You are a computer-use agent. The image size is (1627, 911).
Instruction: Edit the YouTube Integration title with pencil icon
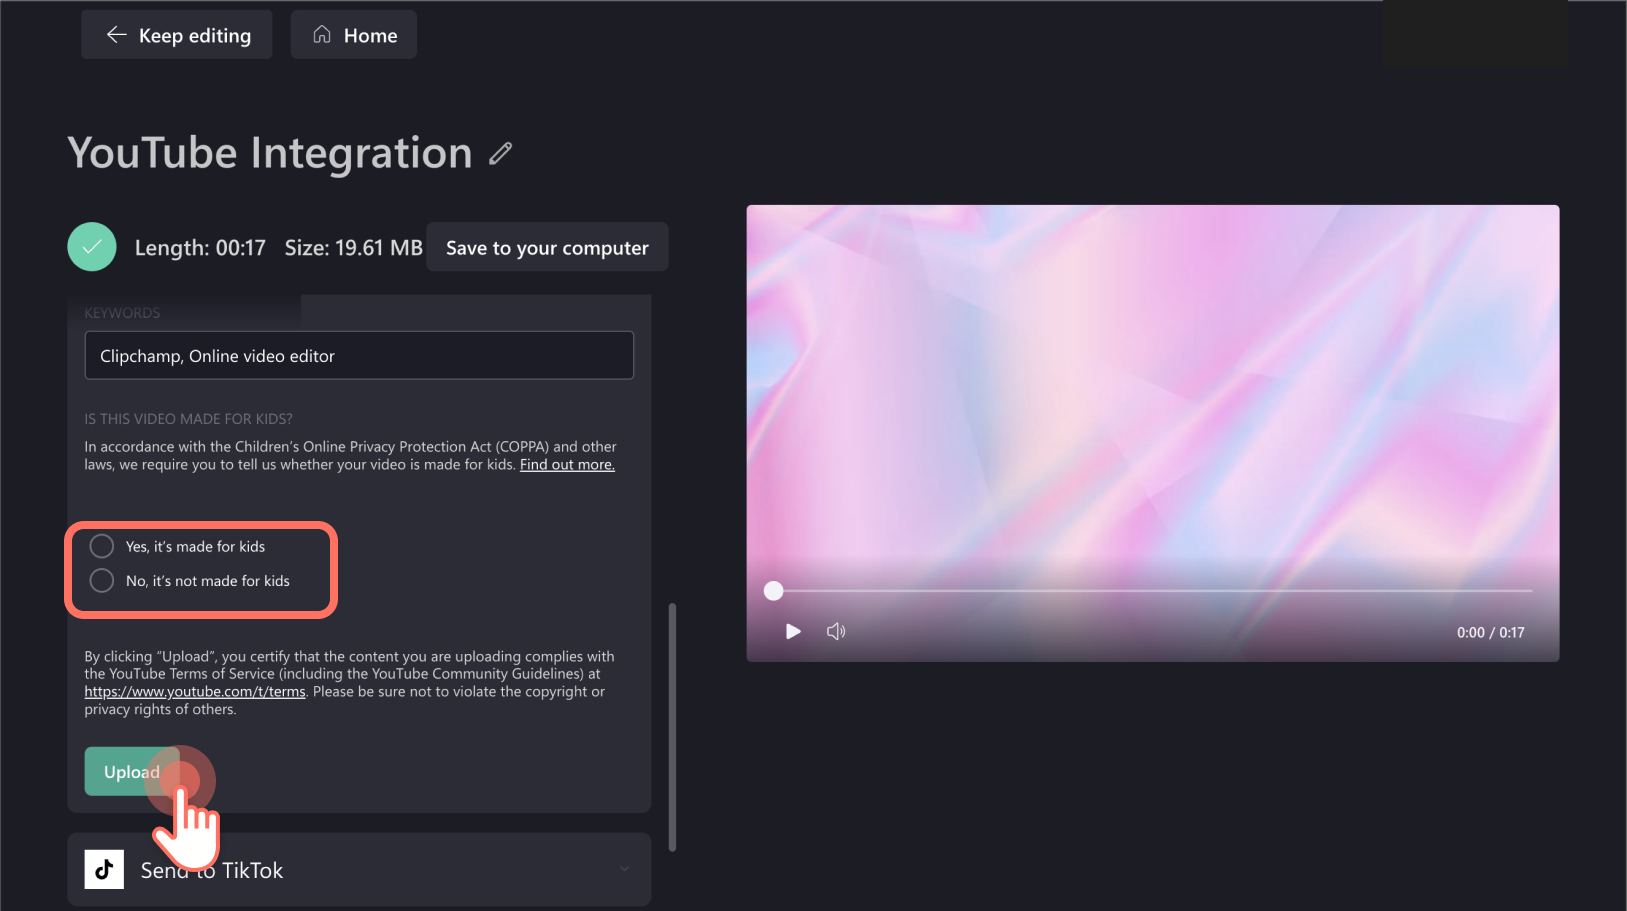[x=501, y=153]
